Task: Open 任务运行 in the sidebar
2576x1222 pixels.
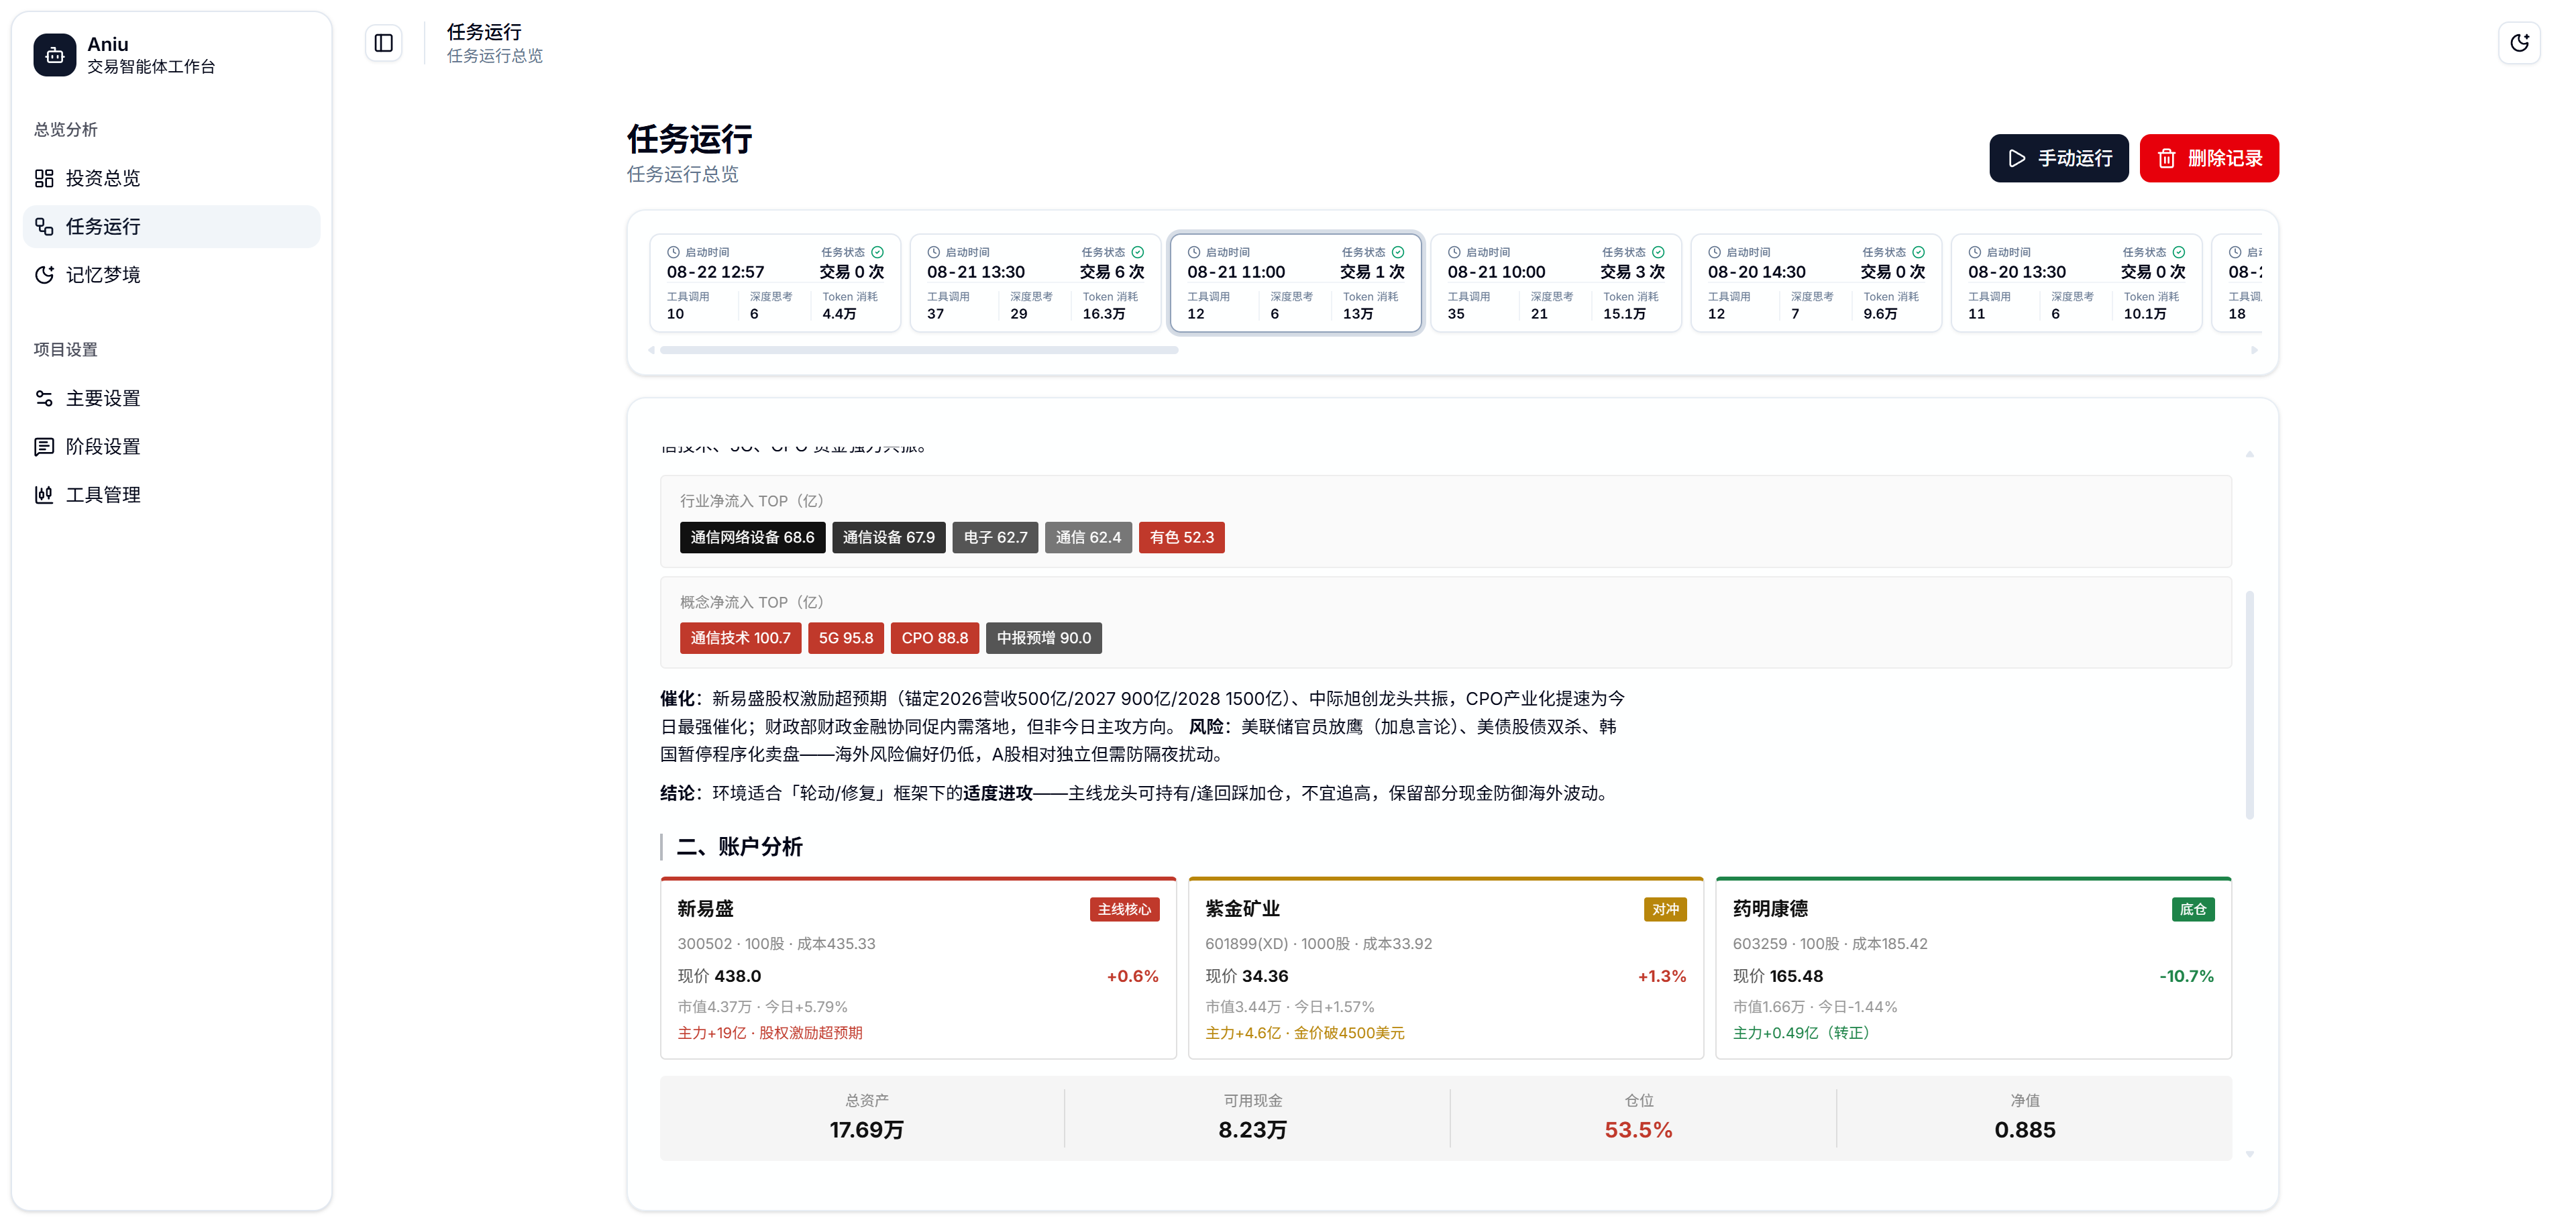Action: click(x=171, y=226)
